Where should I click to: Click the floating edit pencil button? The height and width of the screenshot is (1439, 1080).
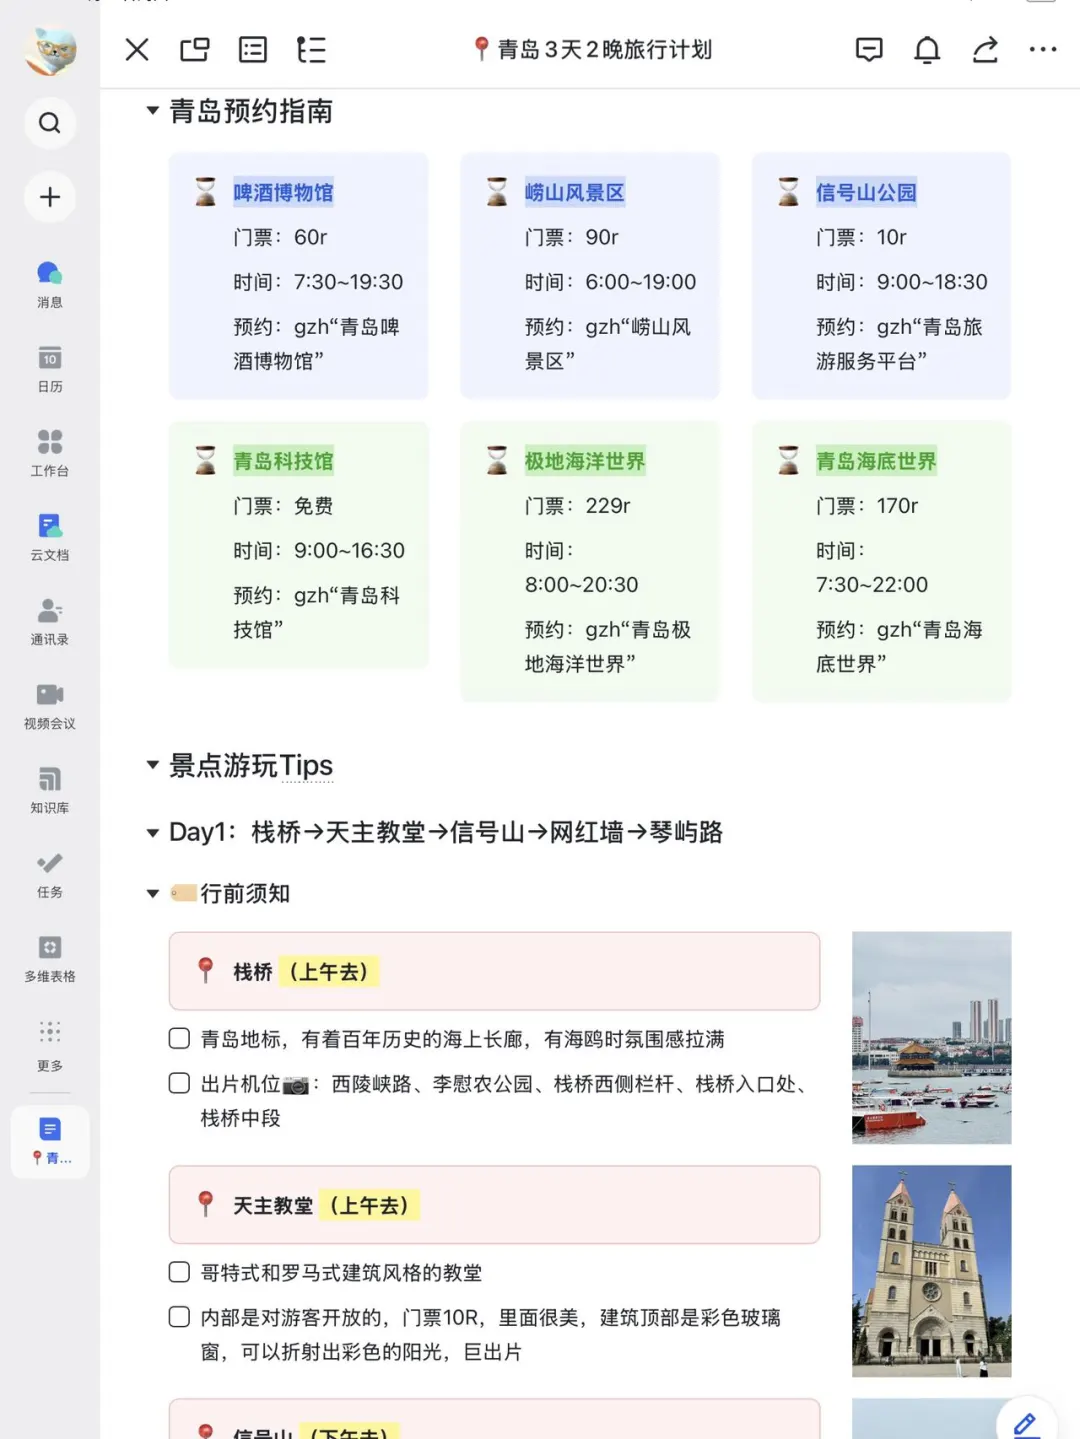(x=1025, y=1424)
